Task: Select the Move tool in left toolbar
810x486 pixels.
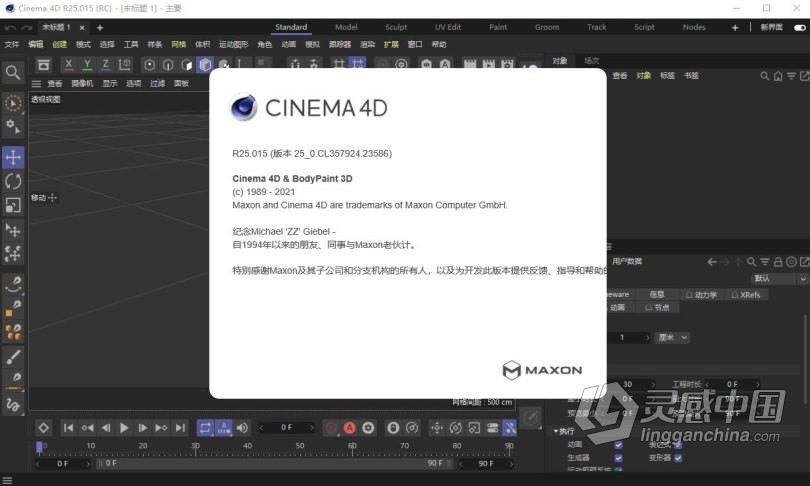Action: click(x=13, y=157)
